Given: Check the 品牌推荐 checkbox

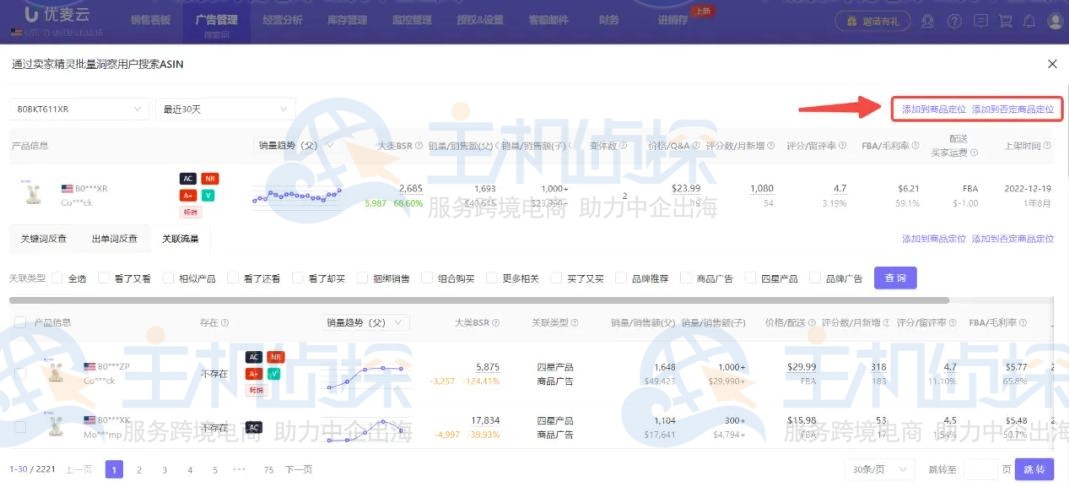Looking at the screenshot, I should [620, 278].
